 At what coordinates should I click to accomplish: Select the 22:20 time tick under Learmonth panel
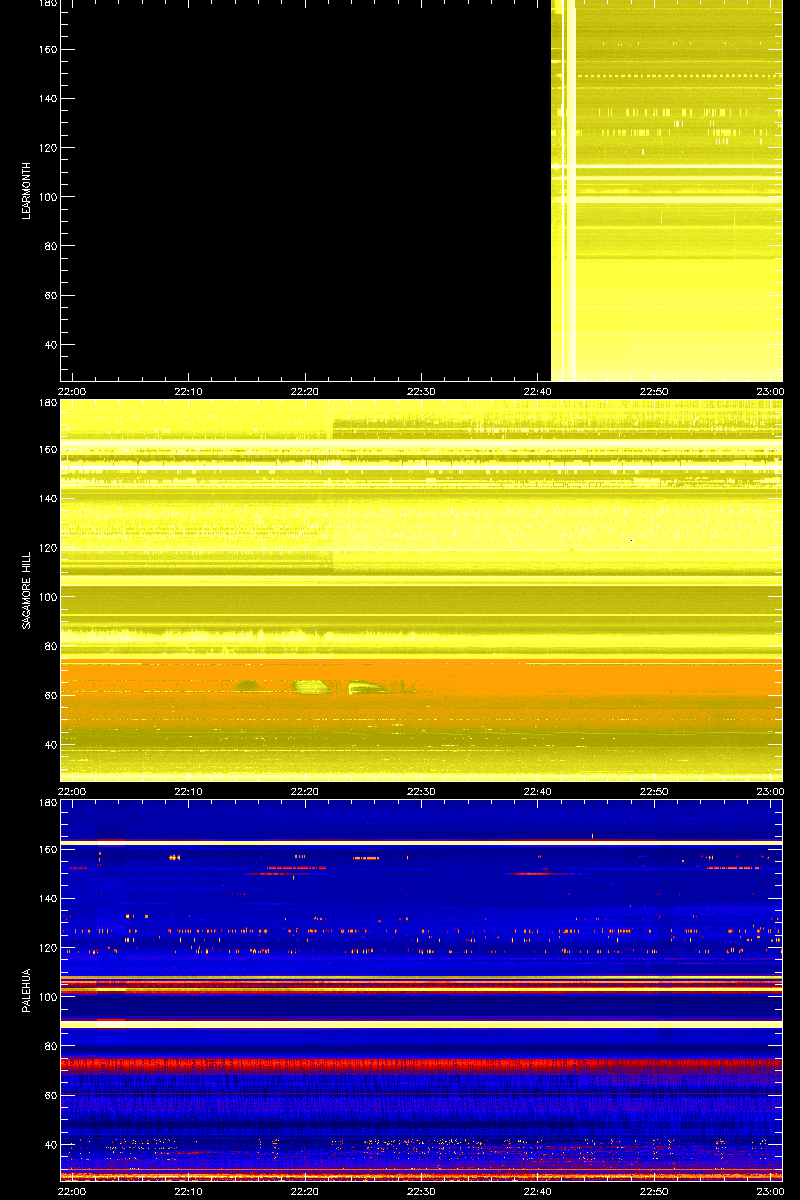point(305,391)
